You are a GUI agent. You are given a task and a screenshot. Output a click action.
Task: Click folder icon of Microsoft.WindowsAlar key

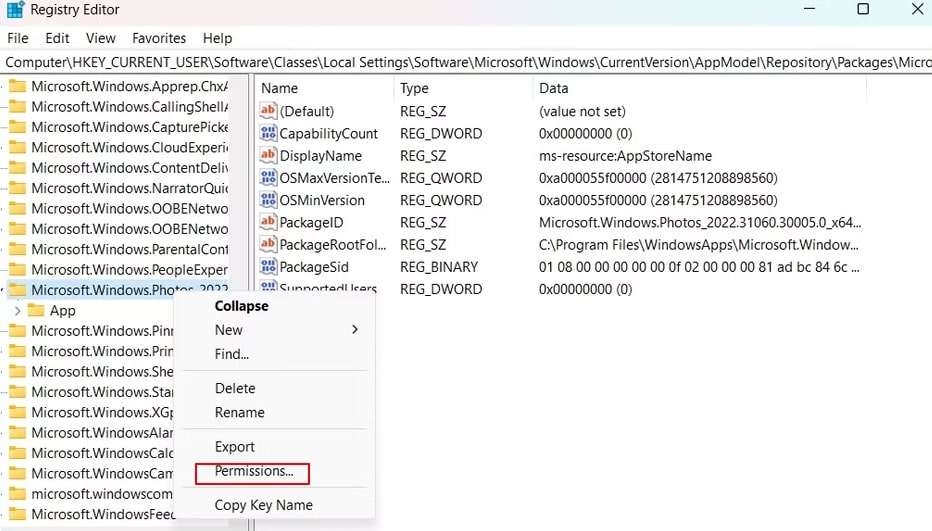click(x=18, y=432)
